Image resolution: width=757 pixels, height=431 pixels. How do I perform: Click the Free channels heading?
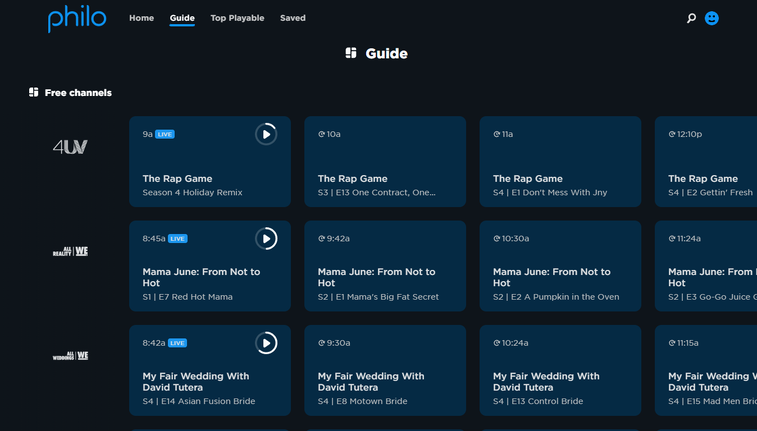(x=78, y=93)
